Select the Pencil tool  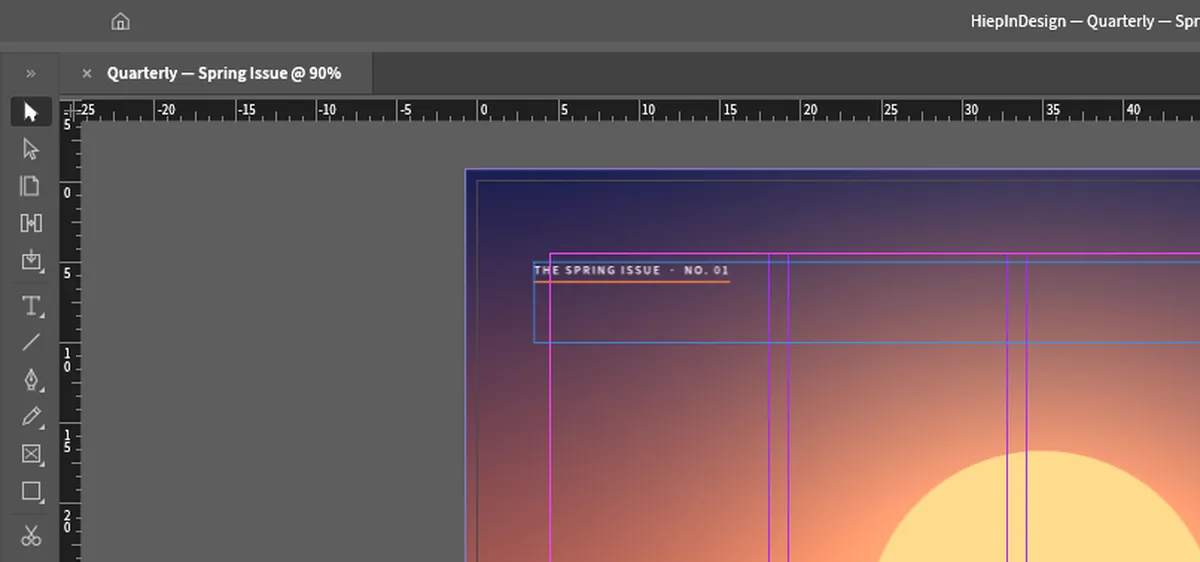tap(31, 417)
